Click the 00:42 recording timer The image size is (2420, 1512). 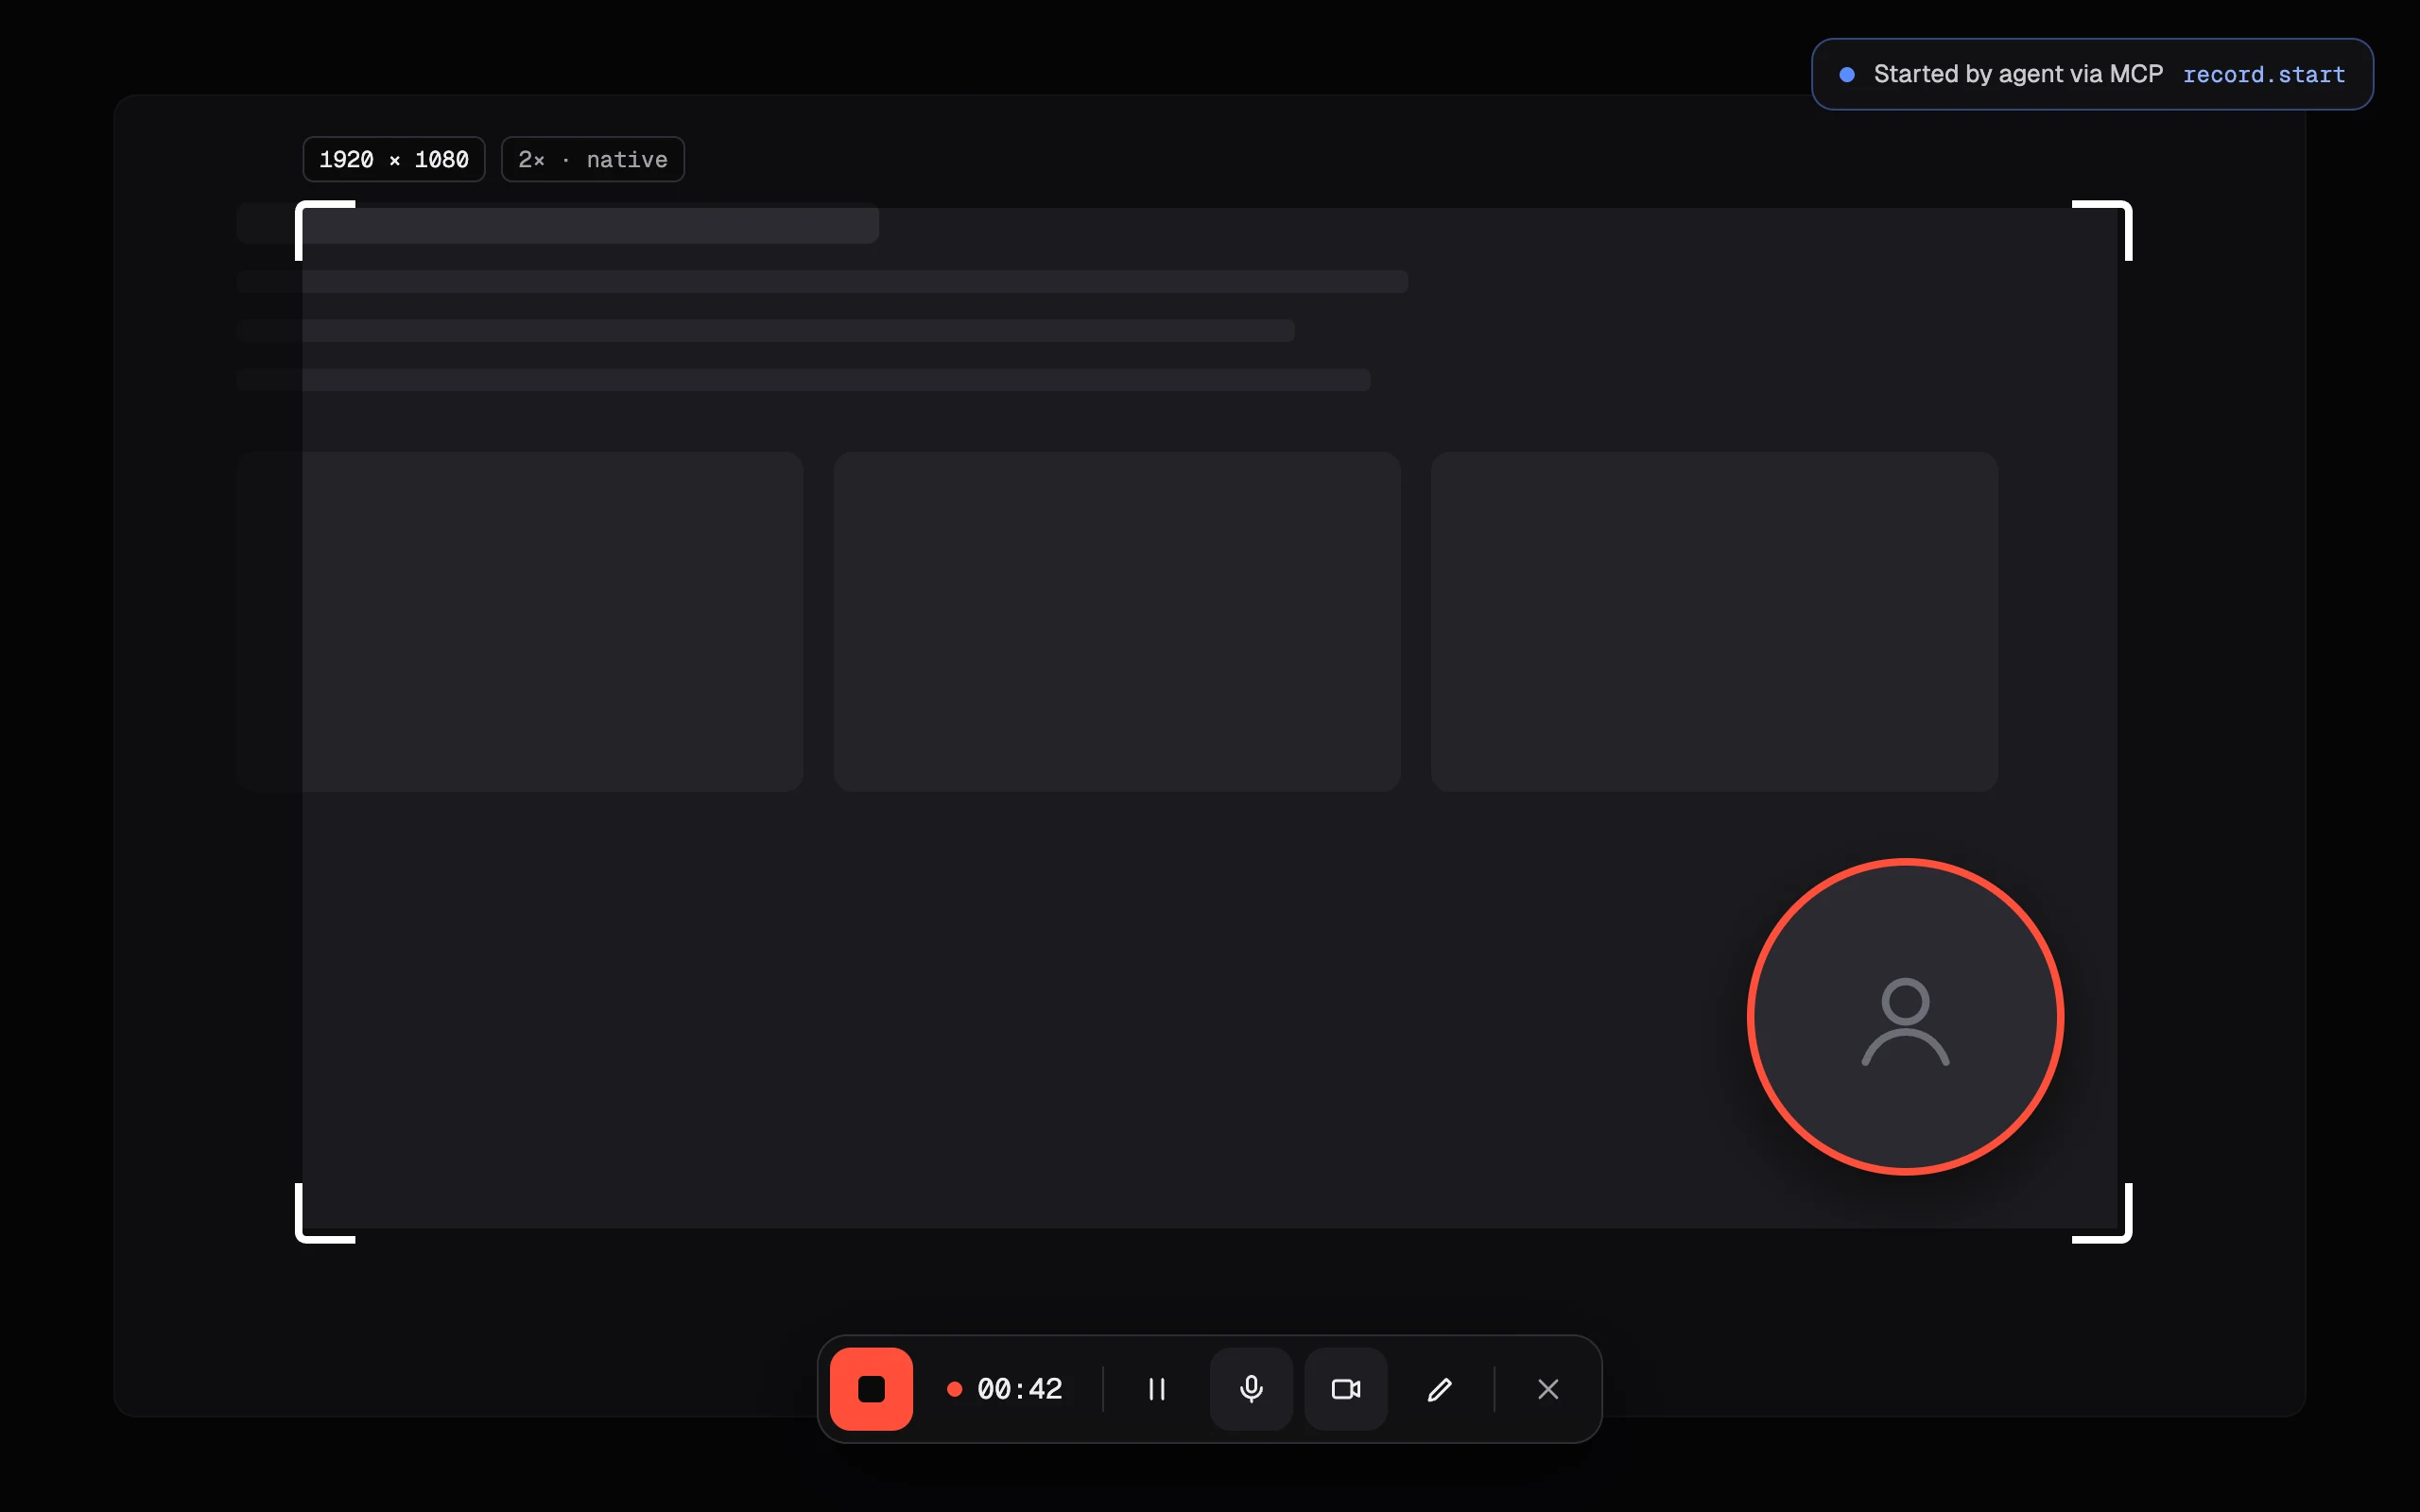1005,1389
